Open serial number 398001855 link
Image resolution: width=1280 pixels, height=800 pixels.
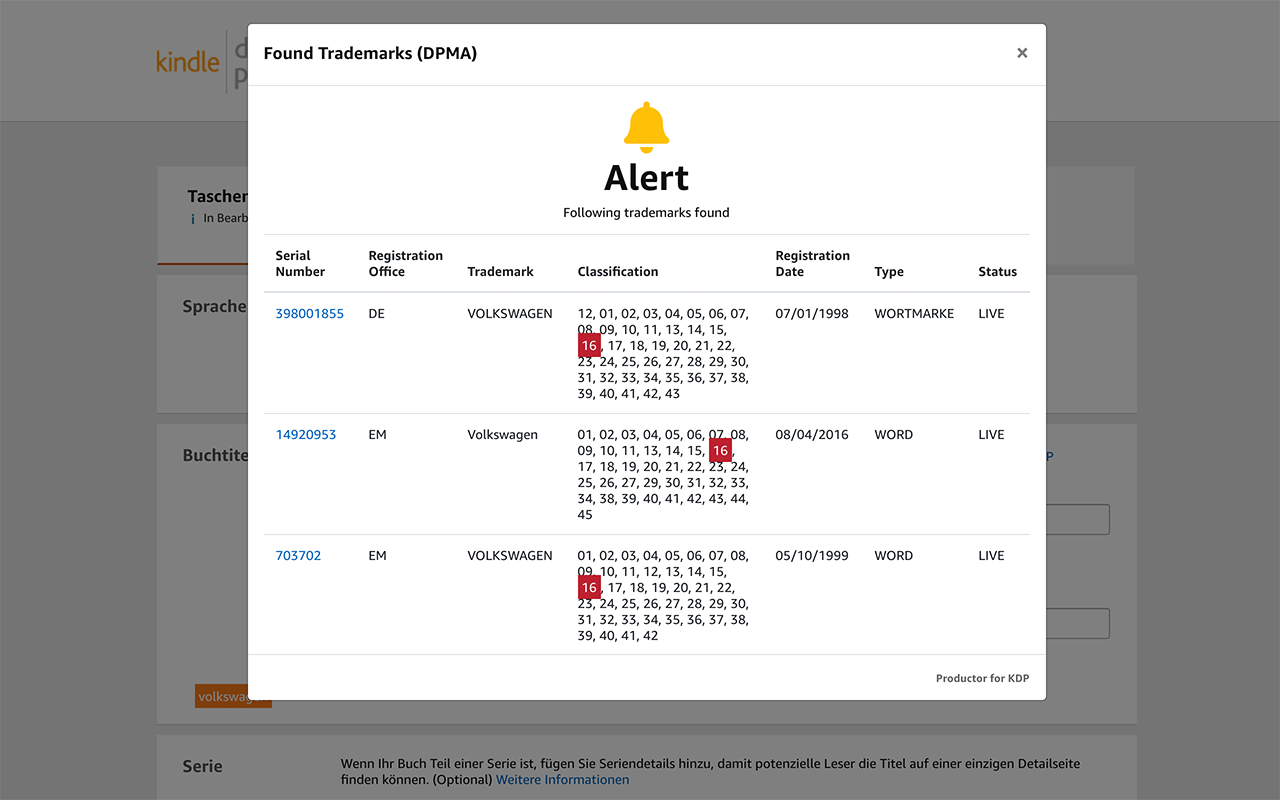[310, 314]
